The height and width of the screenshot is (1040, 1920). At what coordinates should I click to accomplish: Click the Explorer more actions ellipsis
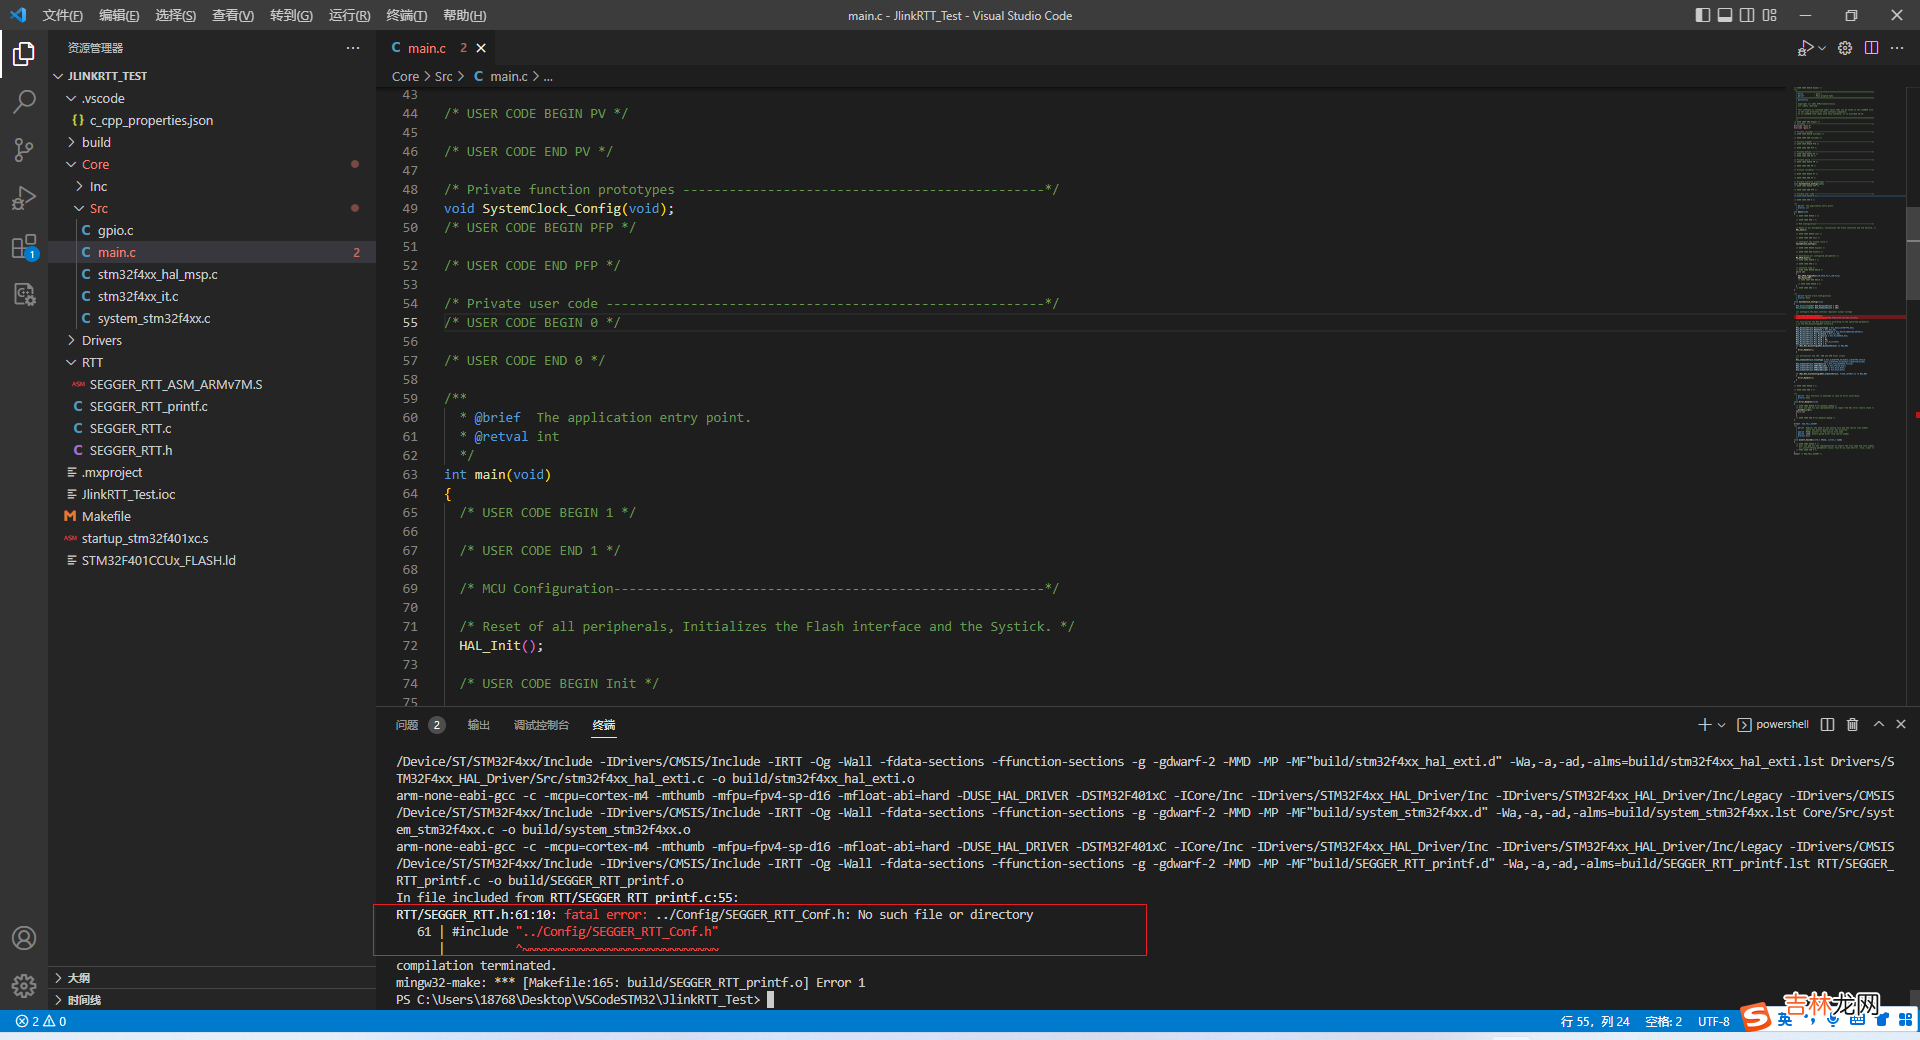coord(353,48)
